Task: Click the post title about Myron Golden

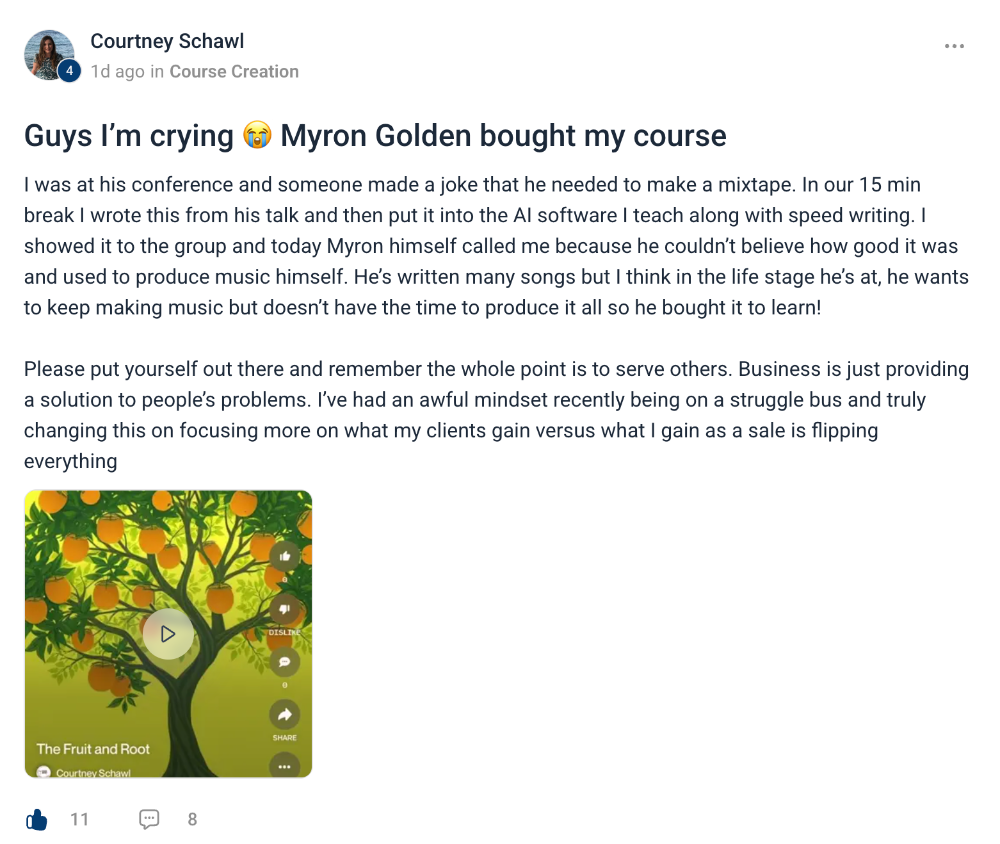Action: point(375,135)
